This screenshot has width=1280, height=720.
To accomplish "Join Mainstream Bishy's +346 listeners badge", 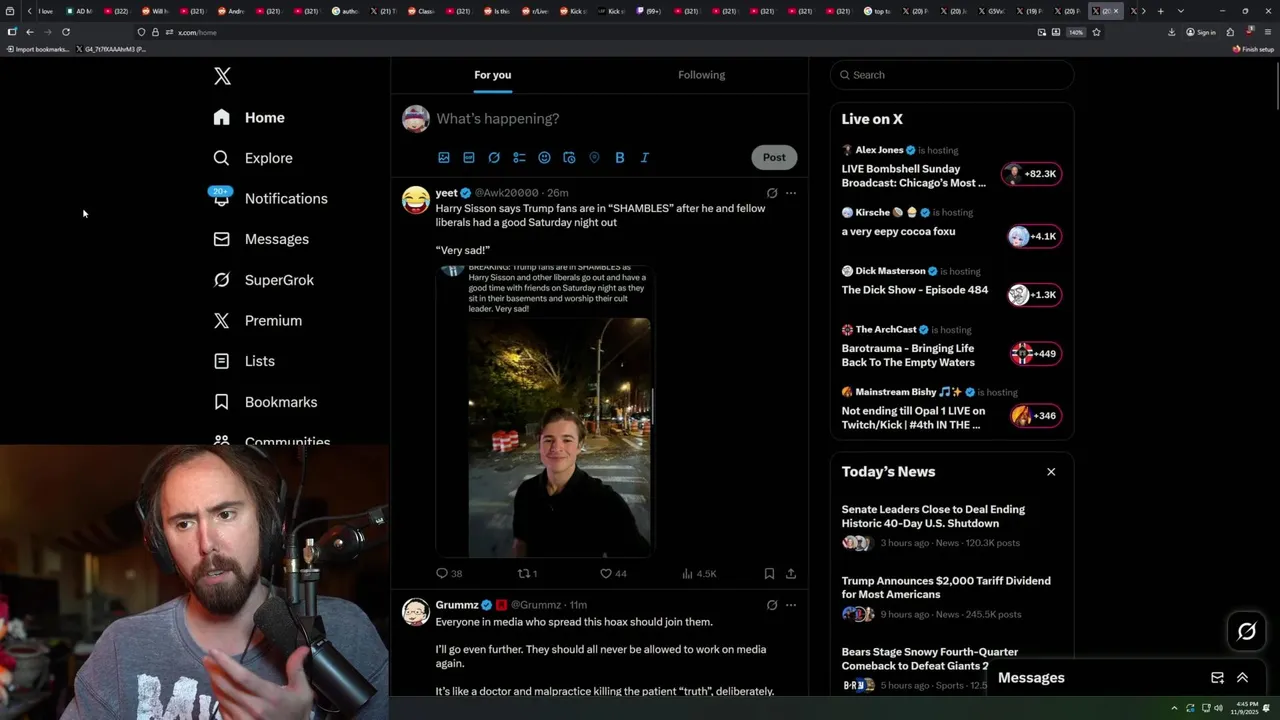I will pos(1035,415).
